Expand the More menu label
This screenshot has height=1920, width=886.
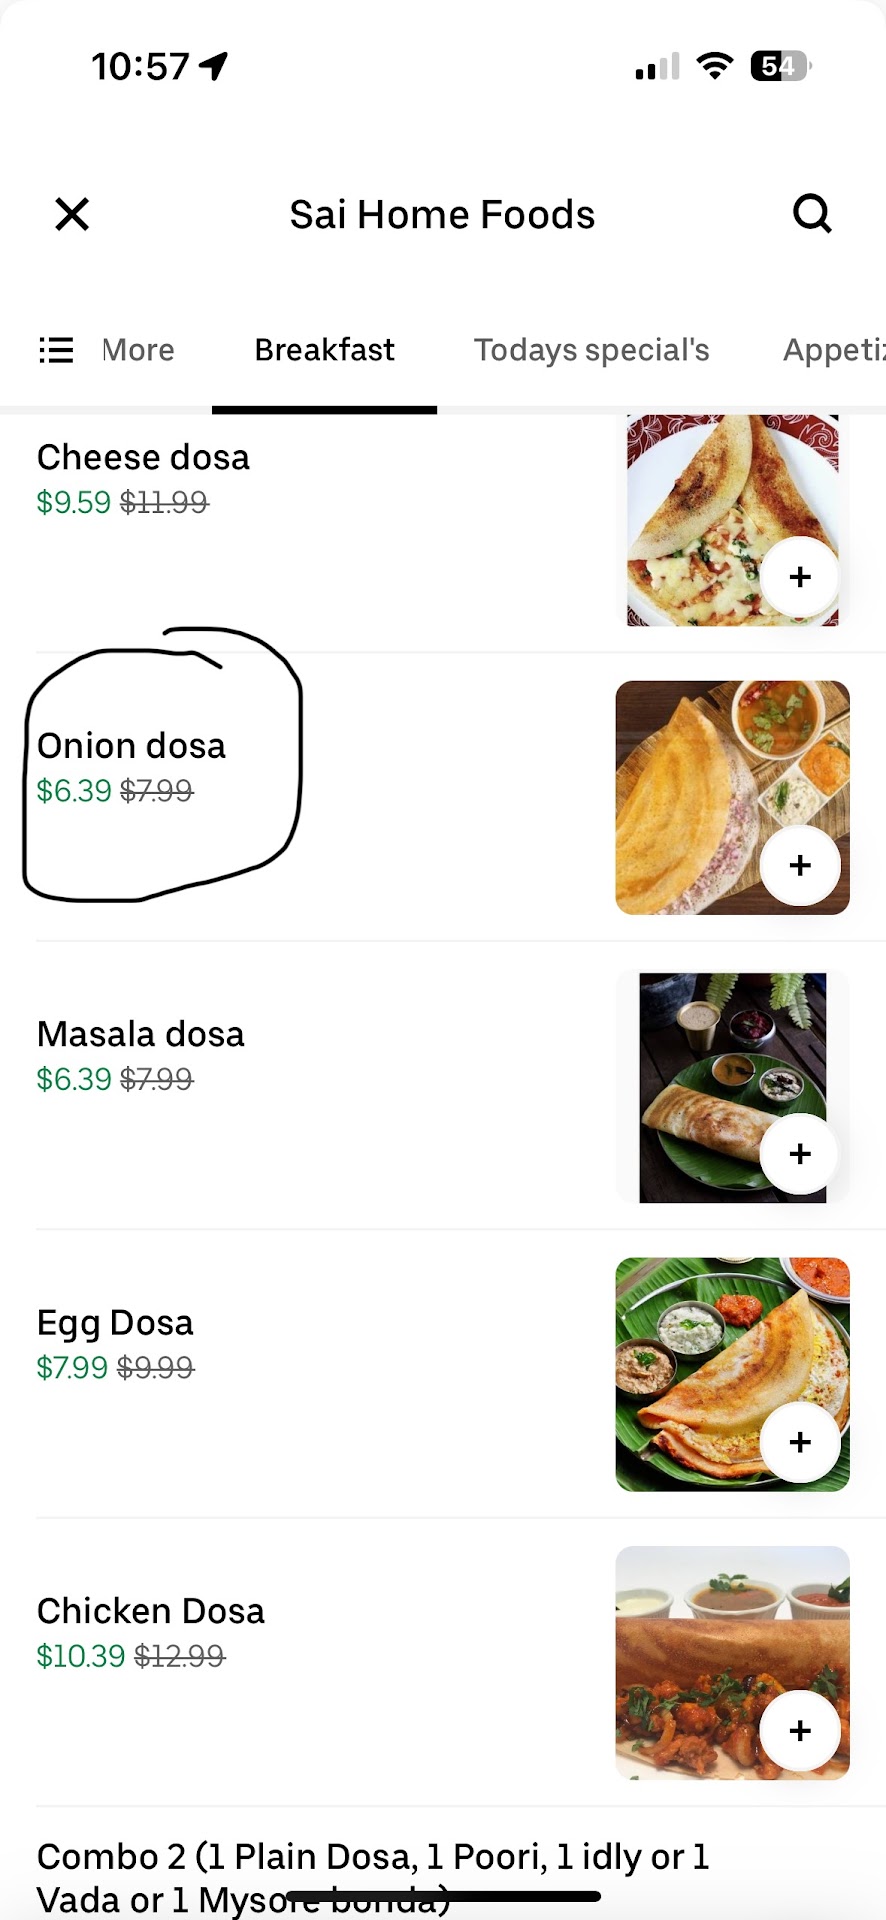point(138,350)
